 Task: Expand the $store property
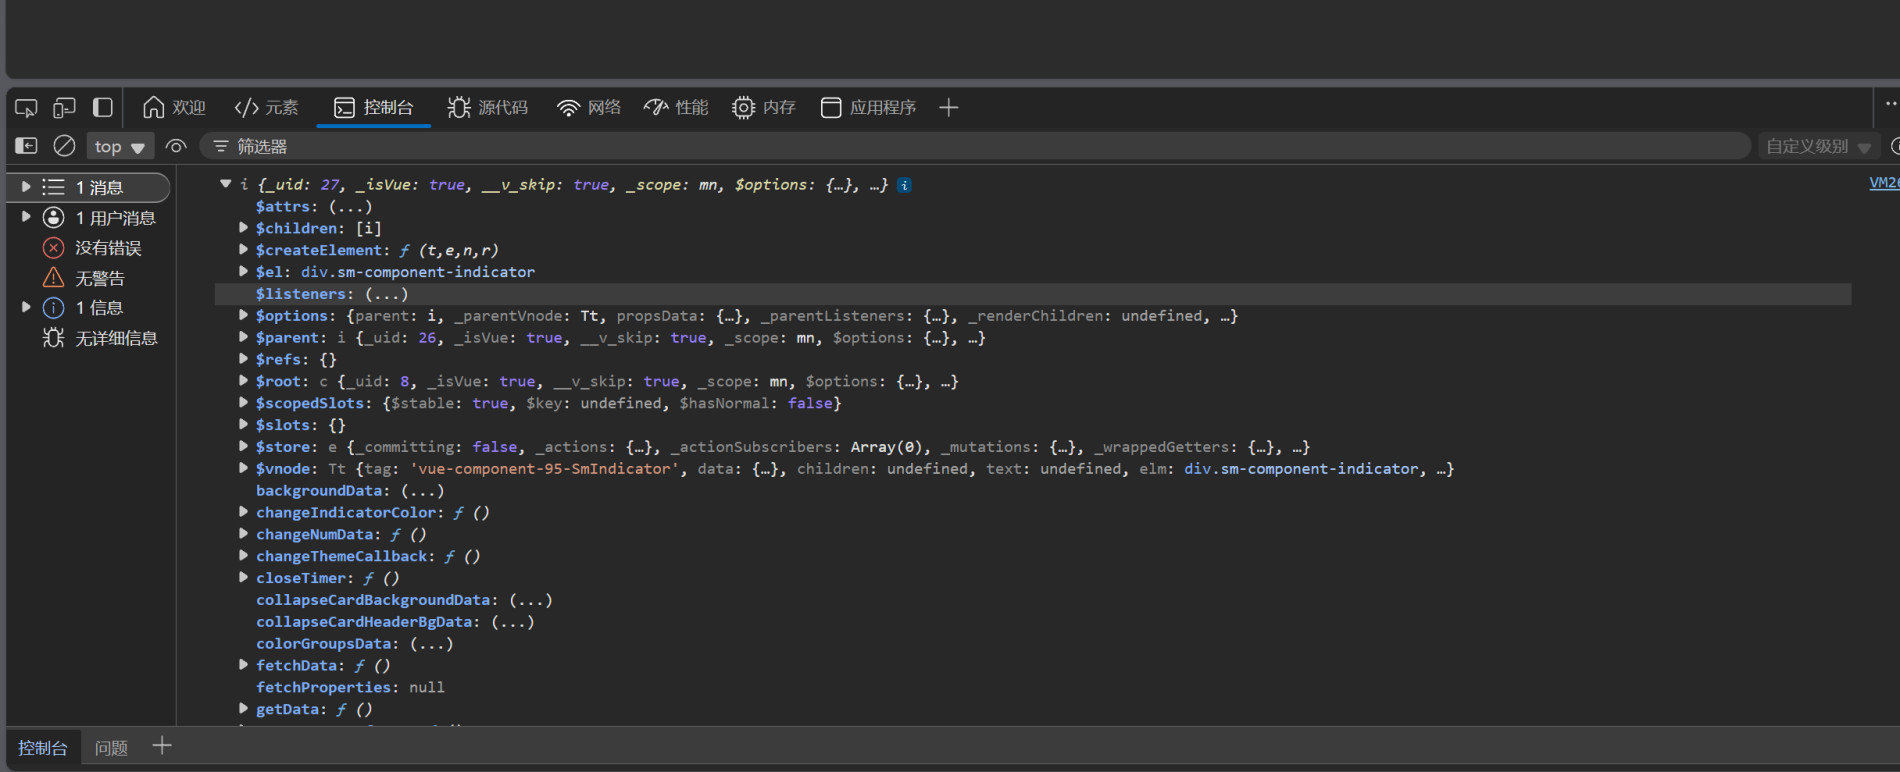(x=243, y=446)
